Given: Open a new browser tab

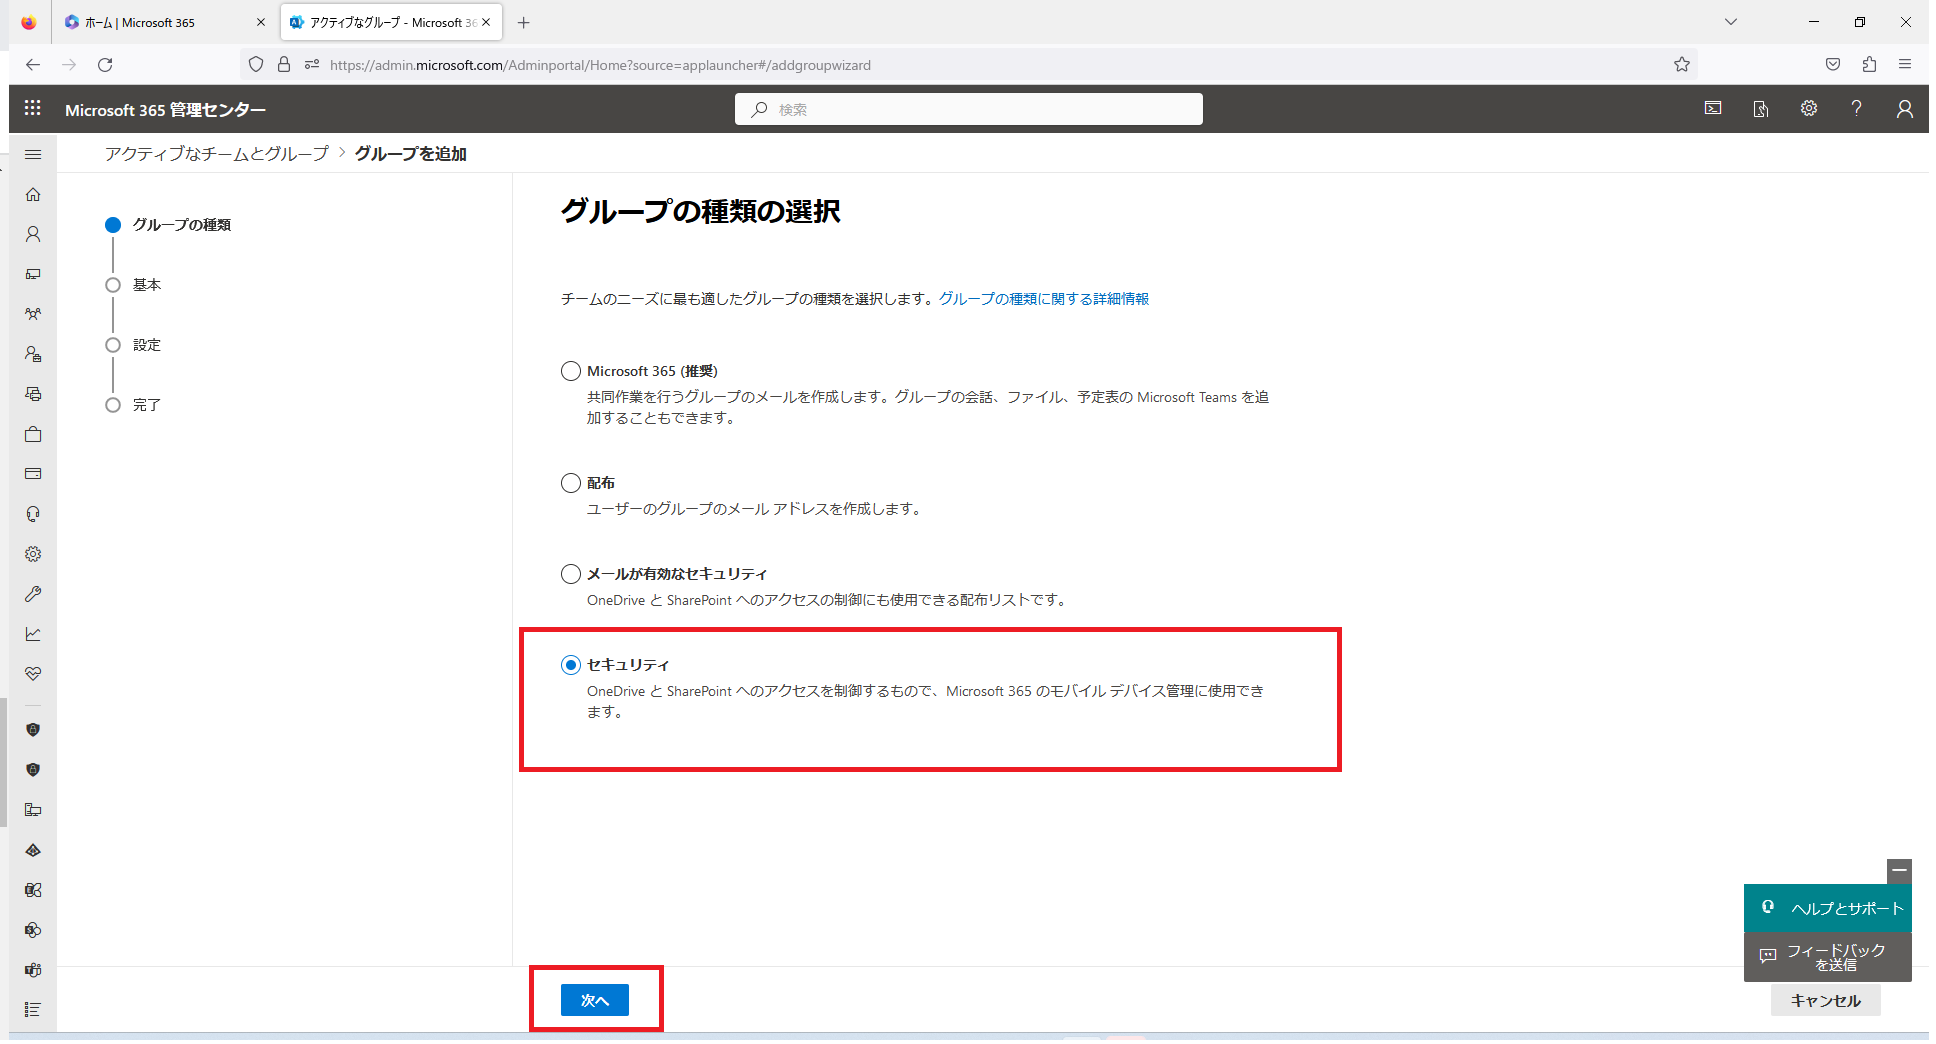Looking at the screenshot, I should click(x=523, y=22).
